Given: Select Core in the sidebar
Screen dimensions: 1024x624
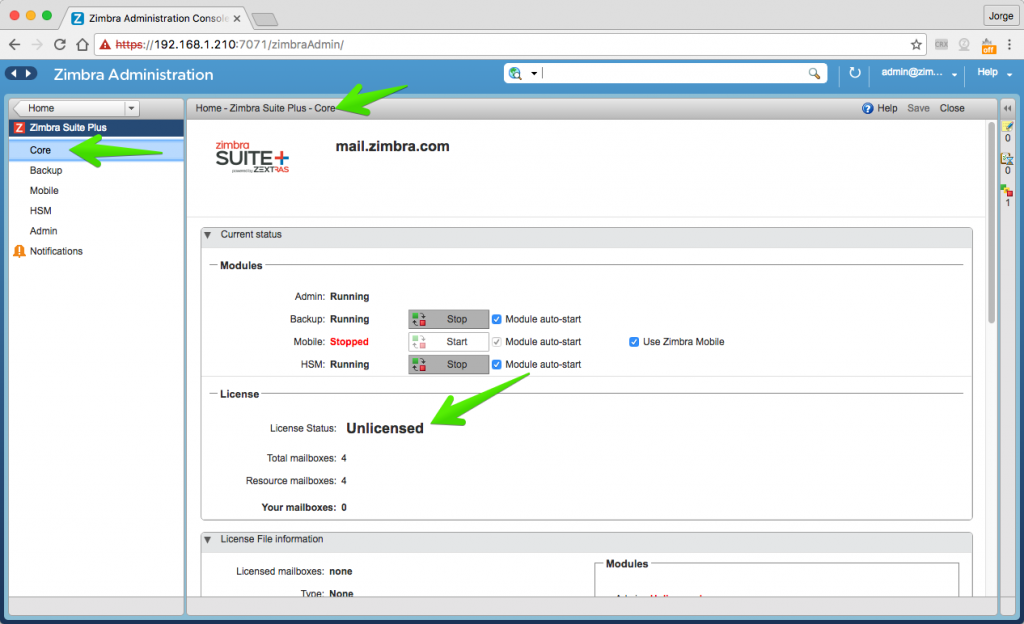Looking at the screenshot, I should tap(96, 150).
